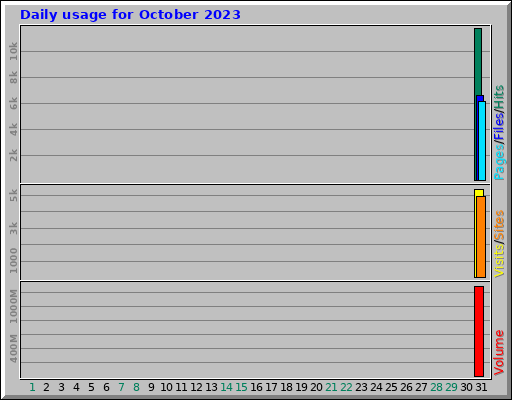Click the 'Daily usage for October 2023' title
The width and height of the screenshot is (512, 400).
point(130,15)
